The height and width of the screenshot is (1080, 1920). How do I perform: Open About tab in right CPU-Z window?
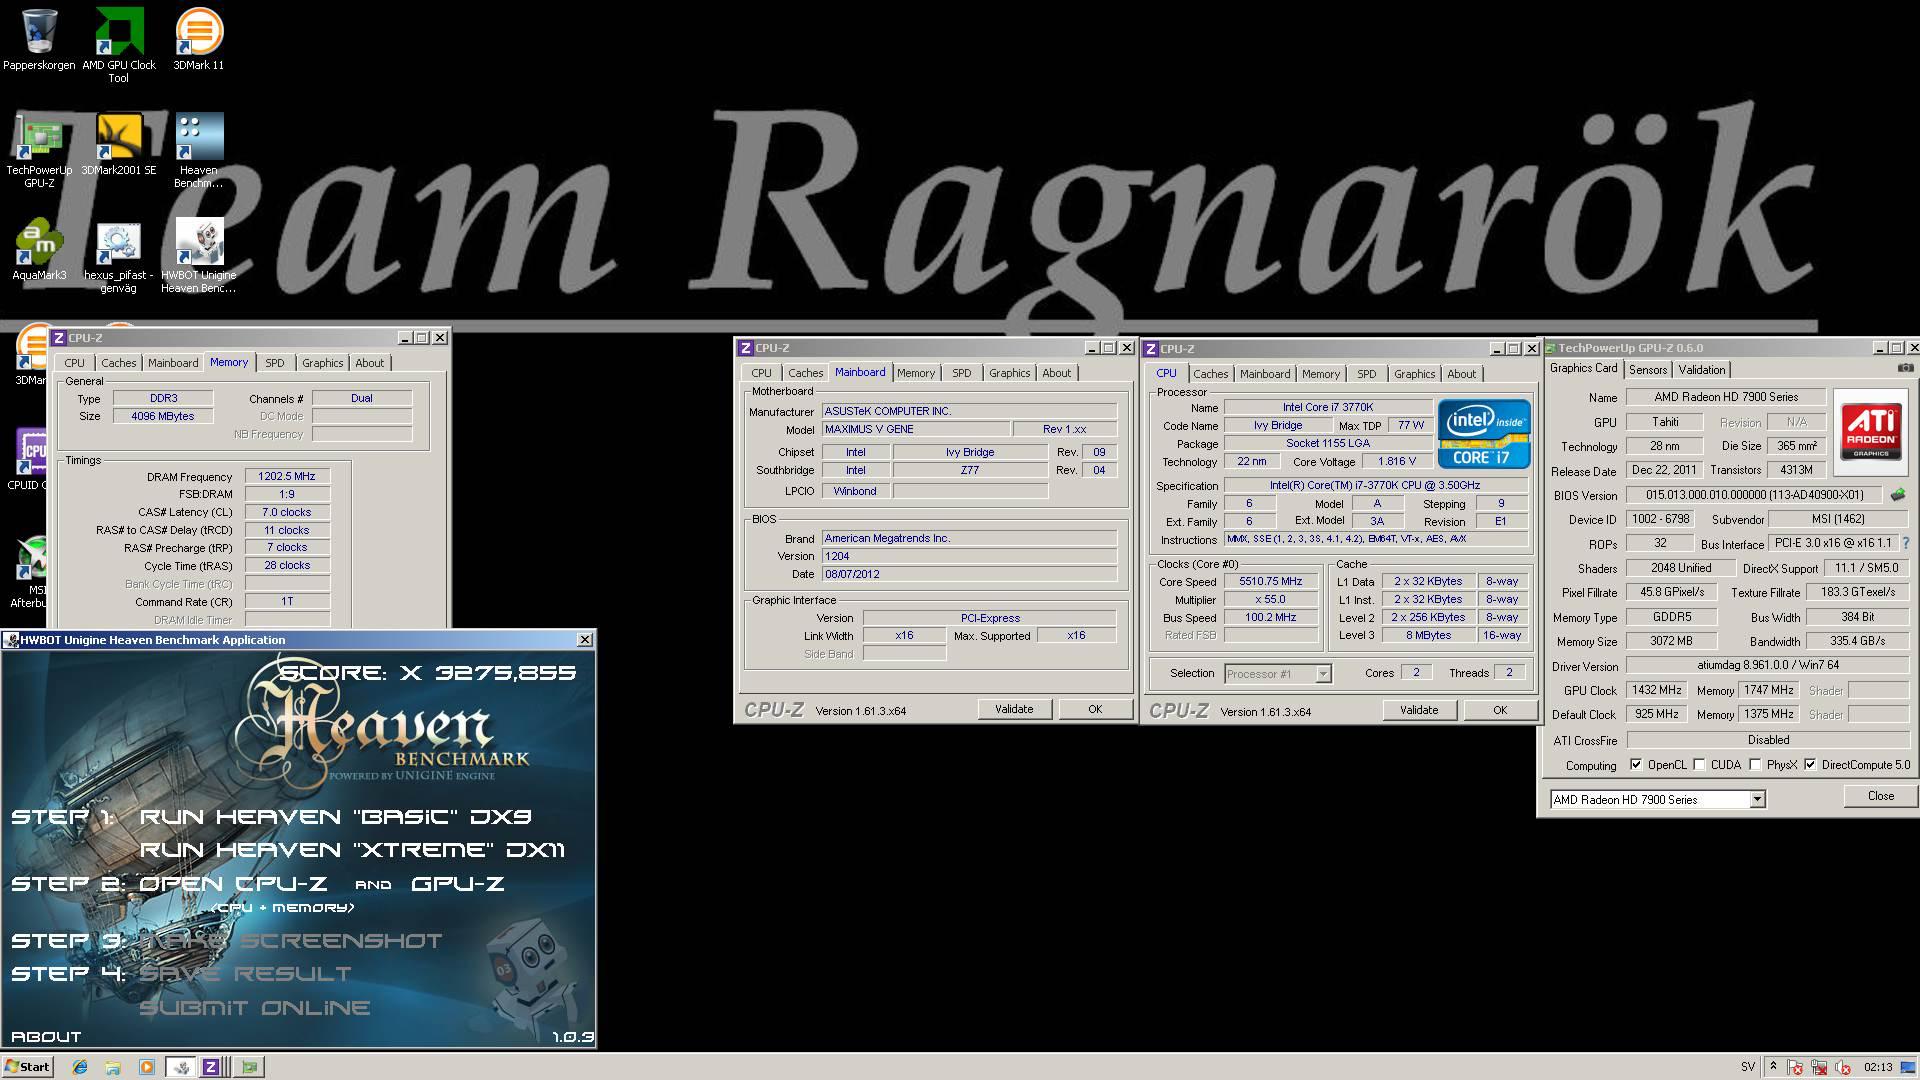[x=1461, y=374]
